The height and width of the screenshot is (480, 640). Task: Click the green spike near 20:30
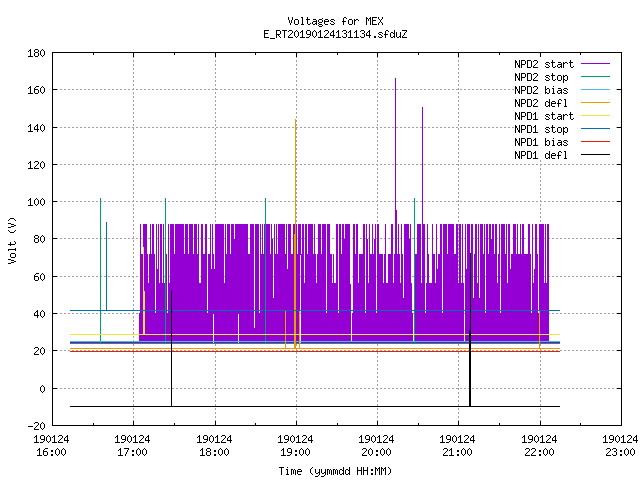pos(414,269)
